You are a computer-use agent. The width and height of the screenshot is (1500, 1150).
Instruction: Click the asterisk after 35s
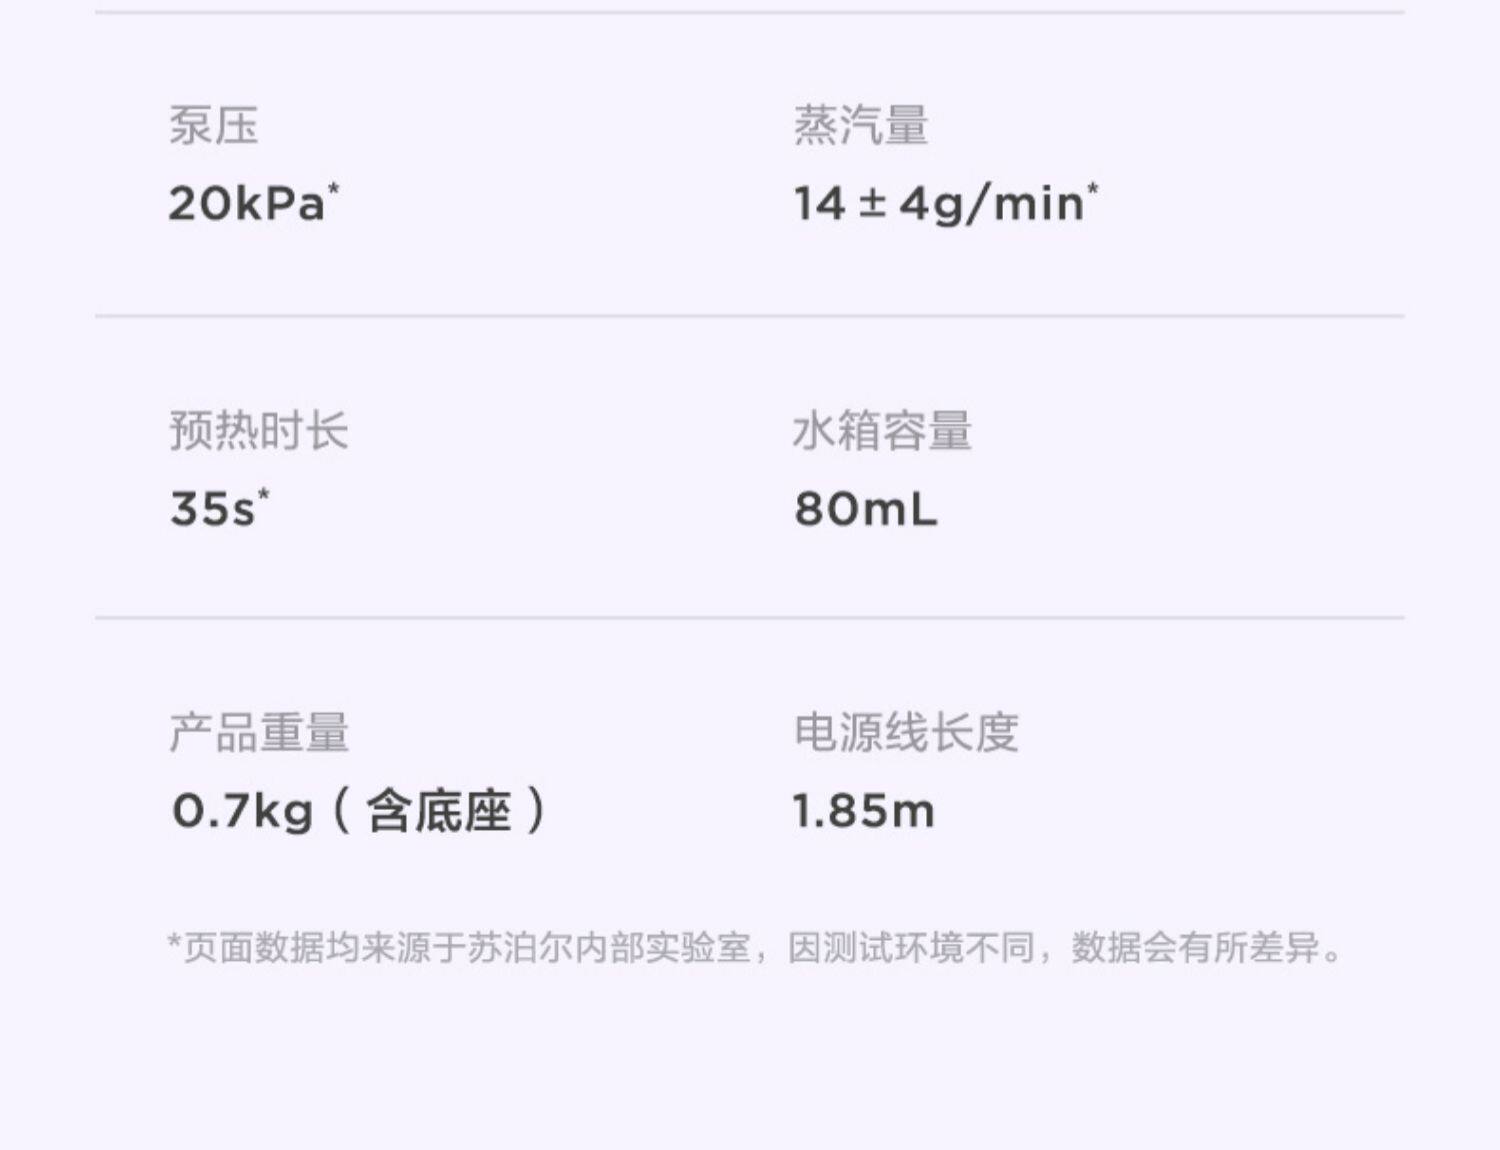tap(264, 493)
